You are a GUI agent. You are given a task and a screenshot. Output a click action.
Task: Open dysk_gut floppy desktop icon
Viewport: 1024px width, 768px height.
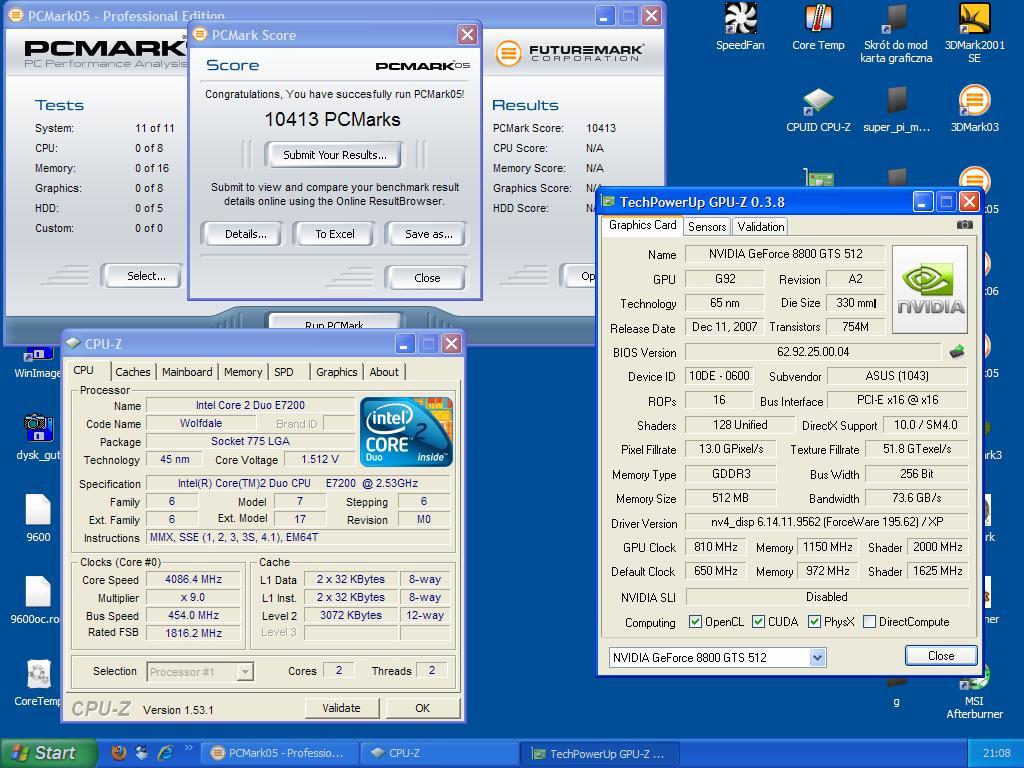point(38,436)
